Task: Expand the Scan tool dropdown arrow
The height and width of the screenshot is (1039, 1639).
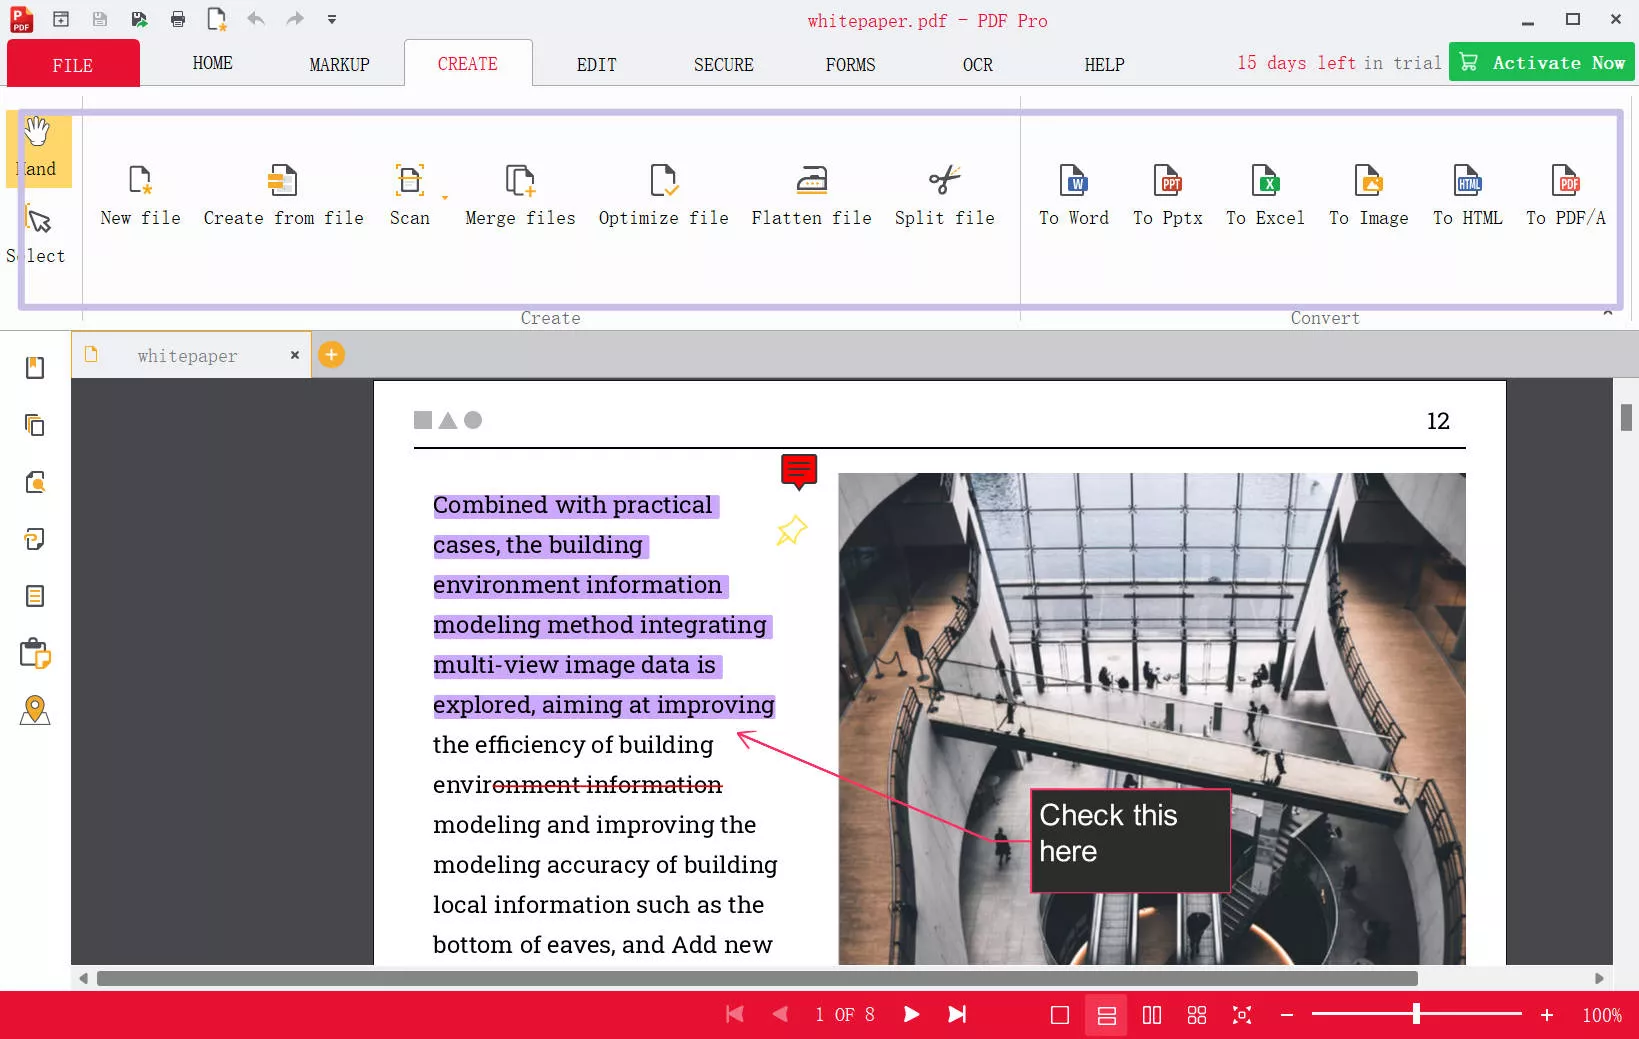Action: click(x=446, y=199)
